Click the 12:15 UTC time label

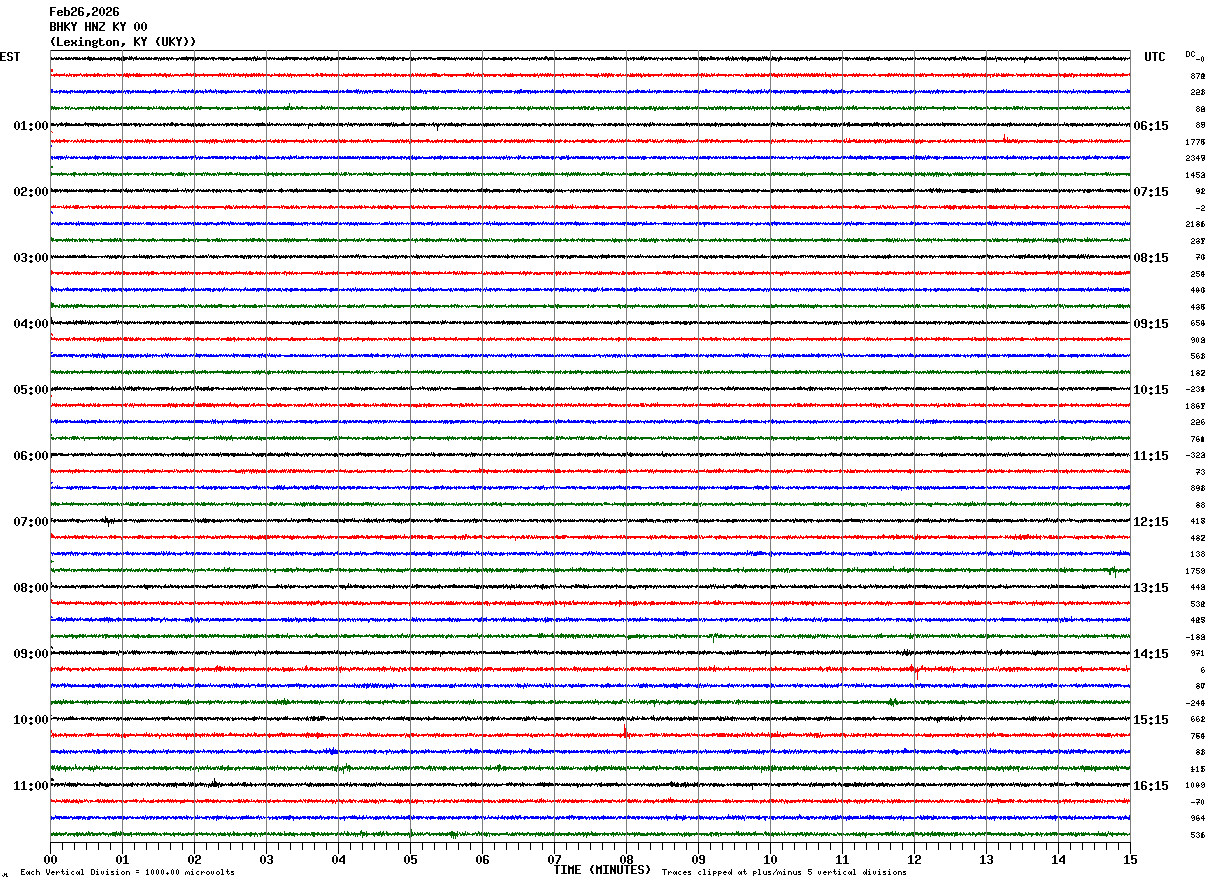1150,522
